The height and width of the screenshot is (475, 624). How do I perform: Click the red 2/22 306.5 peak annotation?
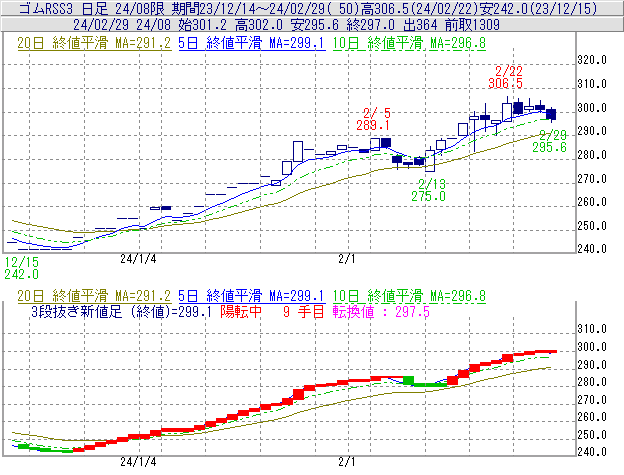[505, 77]
